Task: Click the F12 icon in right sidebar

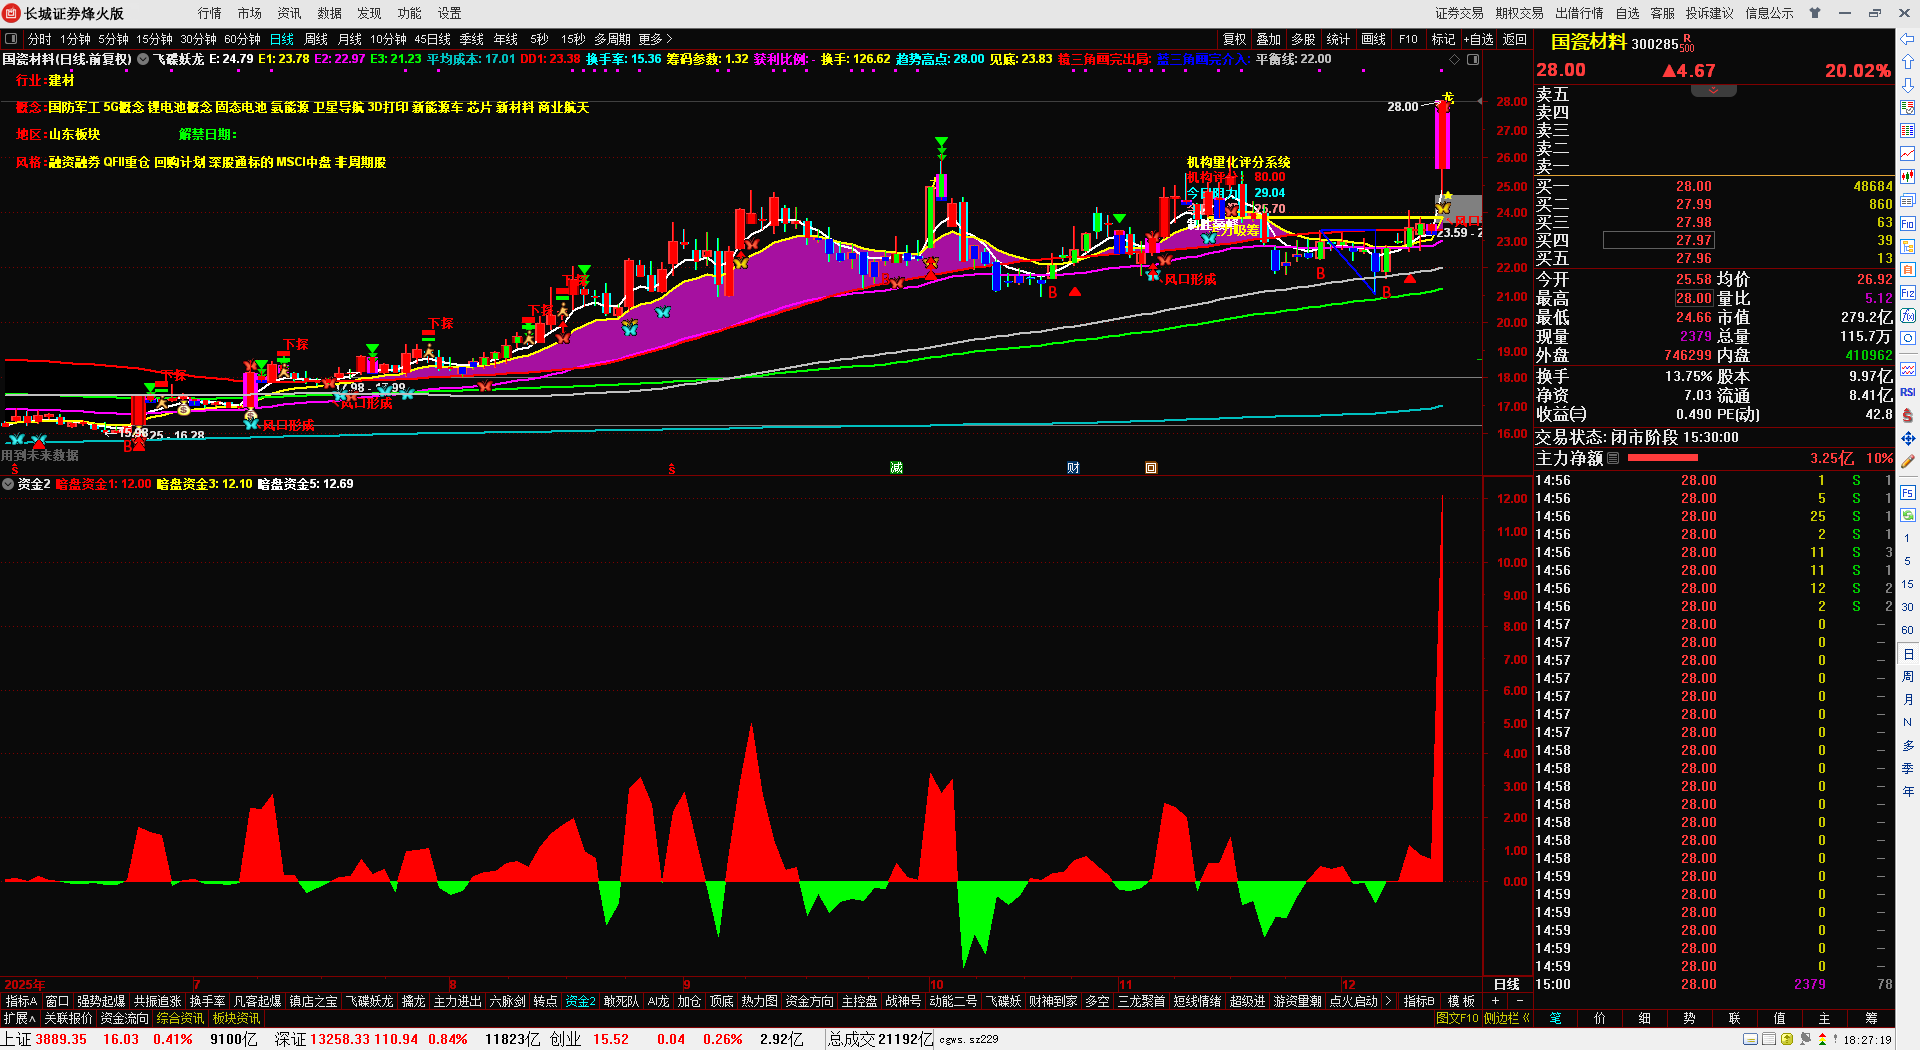Action: 1908,293
